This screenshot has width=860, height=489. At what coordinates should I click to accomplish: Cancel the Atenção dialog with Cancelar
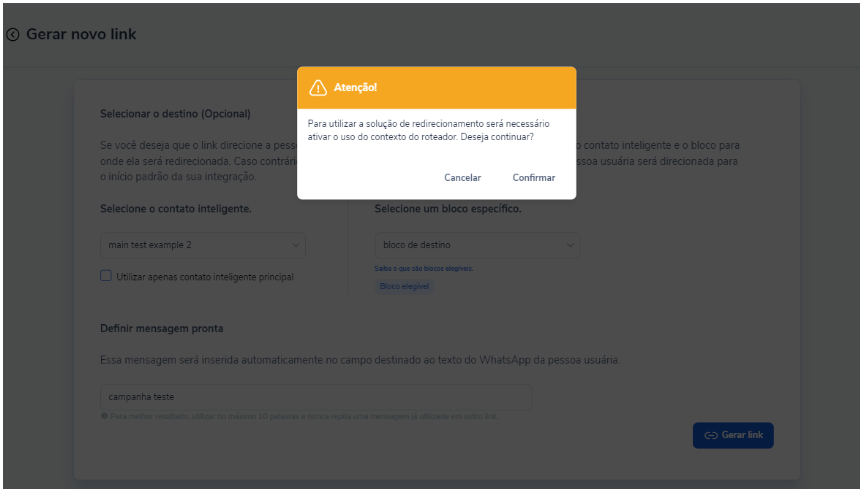(x=462, y=178)
